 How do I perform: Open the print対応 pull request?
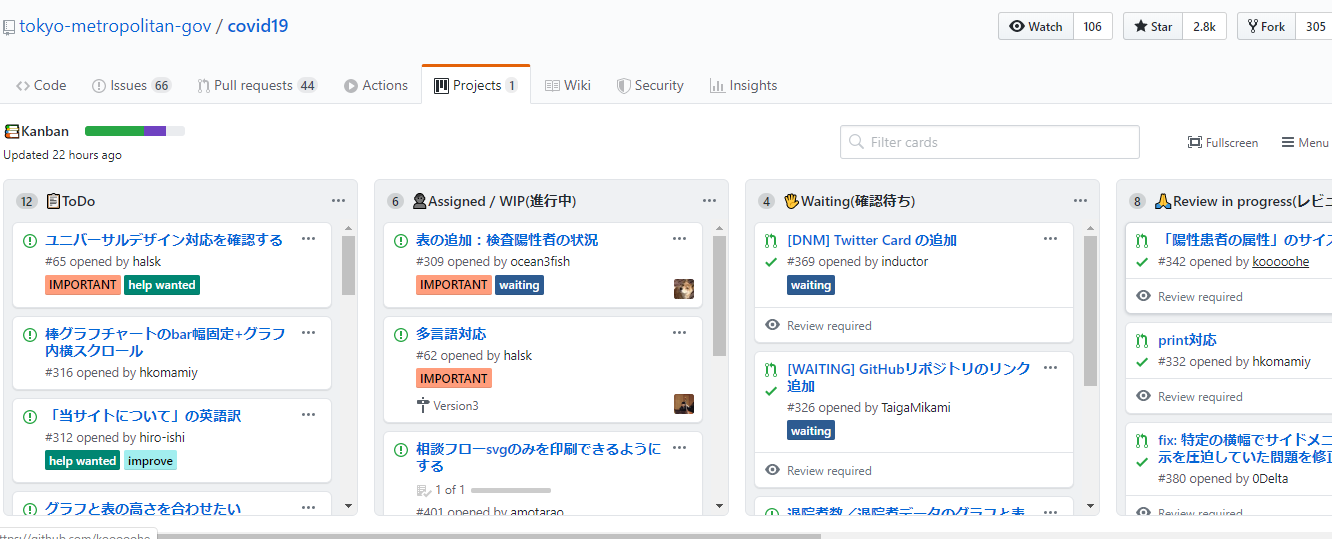[1187, 340]
